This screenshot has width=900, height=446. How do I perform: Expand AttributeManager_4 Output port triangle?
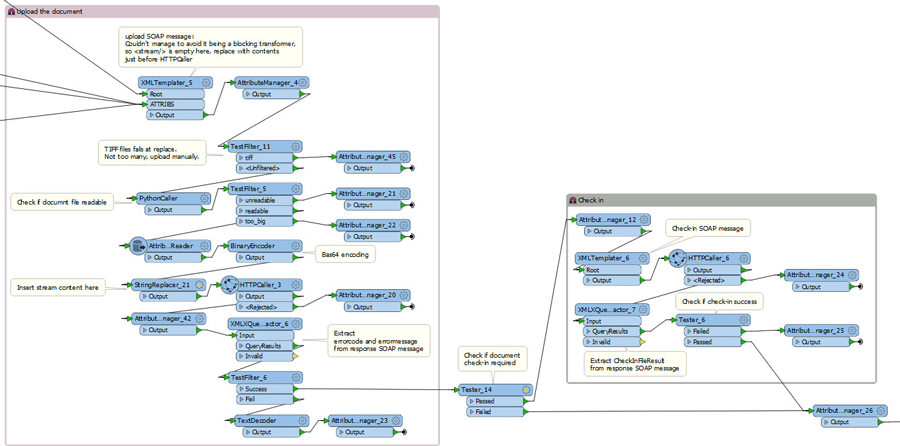[x=247, y=94]
